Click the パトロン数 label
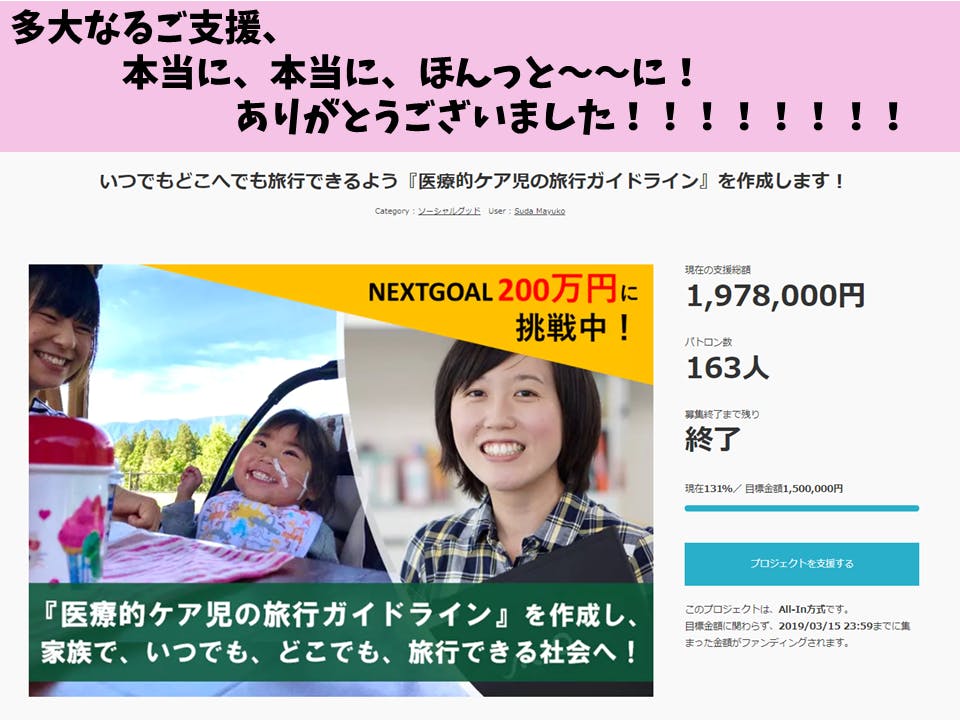960x720 pixels. click(x=708, y=342)
